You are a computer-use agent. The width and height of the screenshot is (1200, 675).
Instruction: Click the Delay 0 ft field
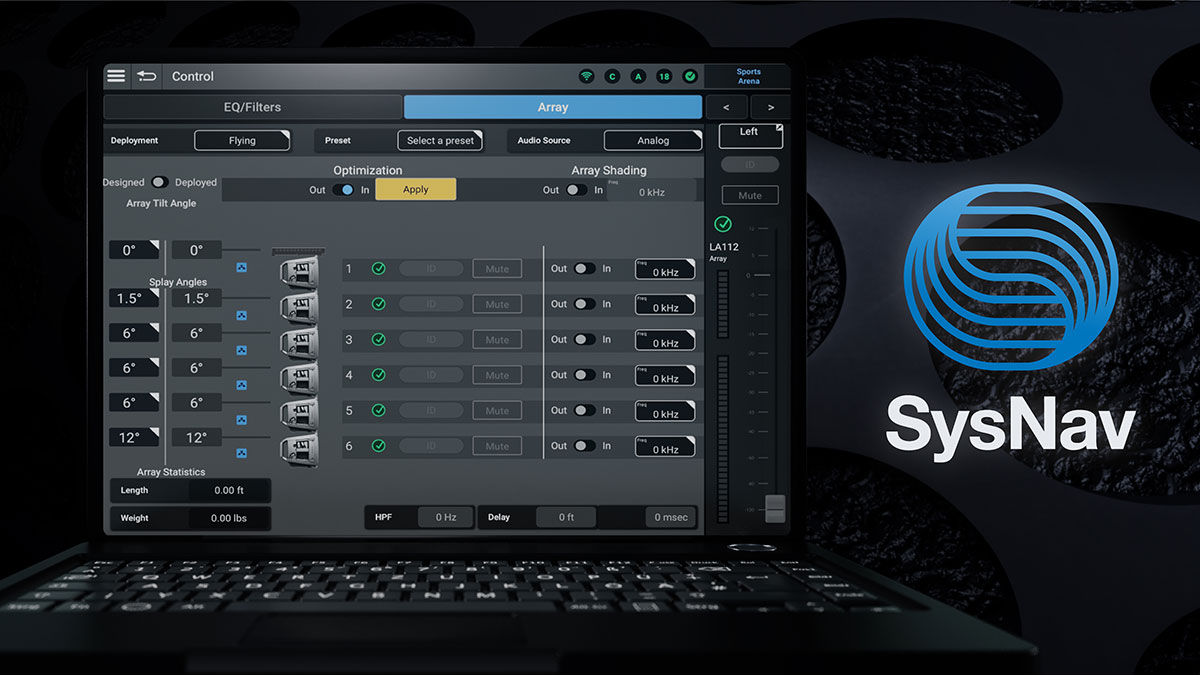[x=566, y=517]
